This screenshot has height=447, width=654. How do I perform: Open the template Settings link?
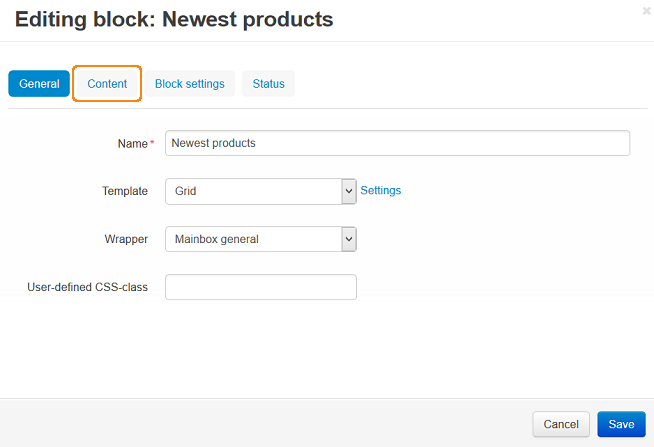click(381, 191)
